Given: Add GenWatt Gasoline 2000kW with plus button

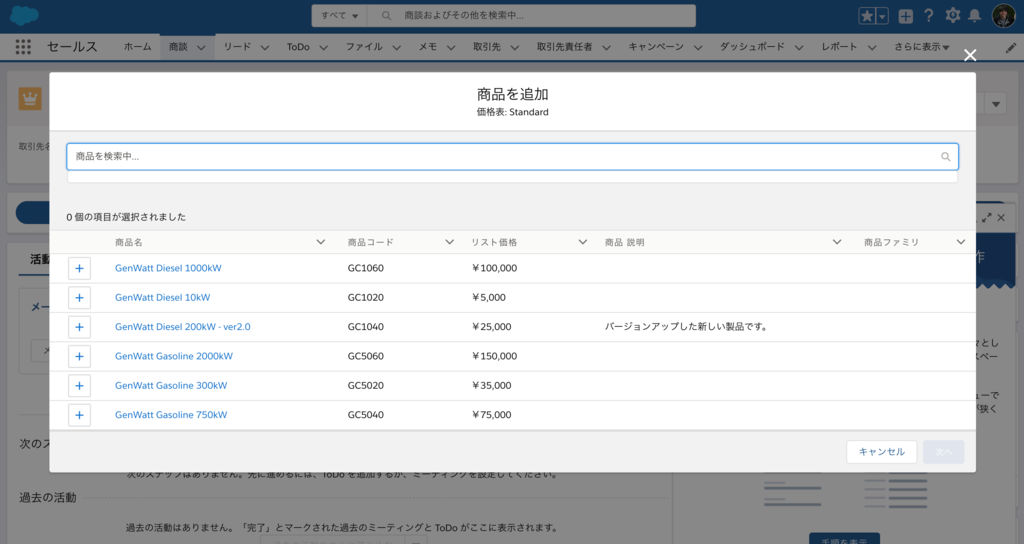Looking at the screenshot, I should pos(79,357).
